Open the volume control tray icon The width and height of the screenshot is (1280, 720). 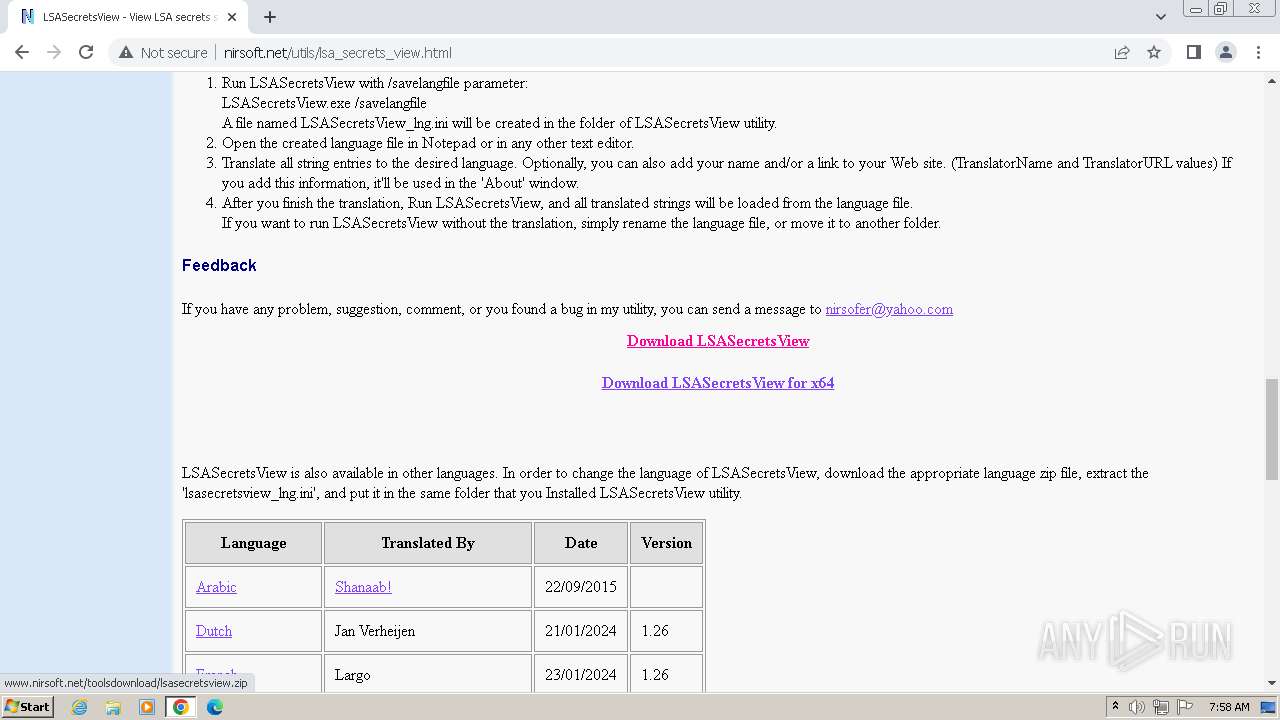pos(1137,707)
